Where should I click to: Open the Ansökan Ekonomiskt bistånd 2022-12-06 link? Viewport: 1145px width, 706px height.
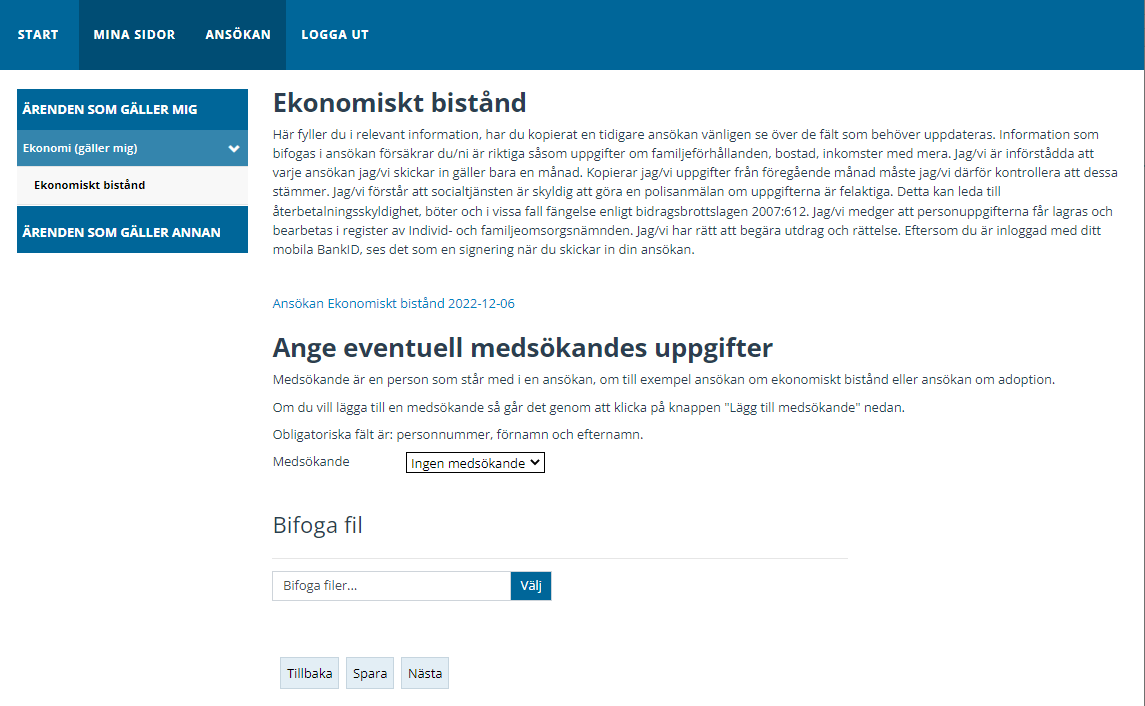394,303
